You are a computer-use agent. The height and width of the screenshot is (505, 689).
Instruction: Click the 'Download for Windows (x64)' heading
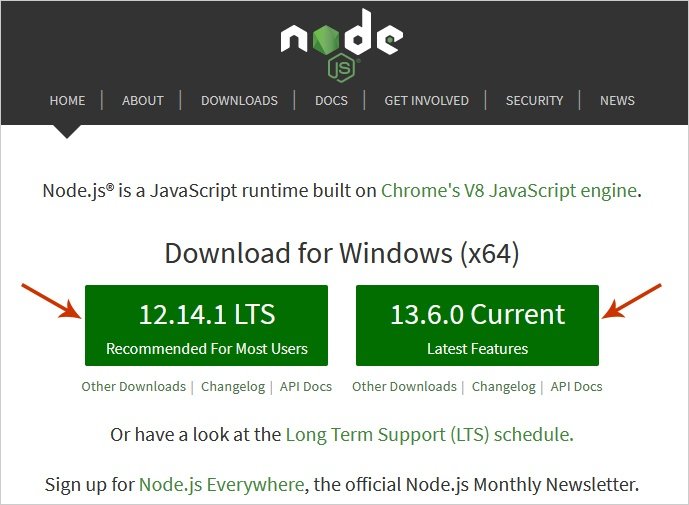pos(342,254)
